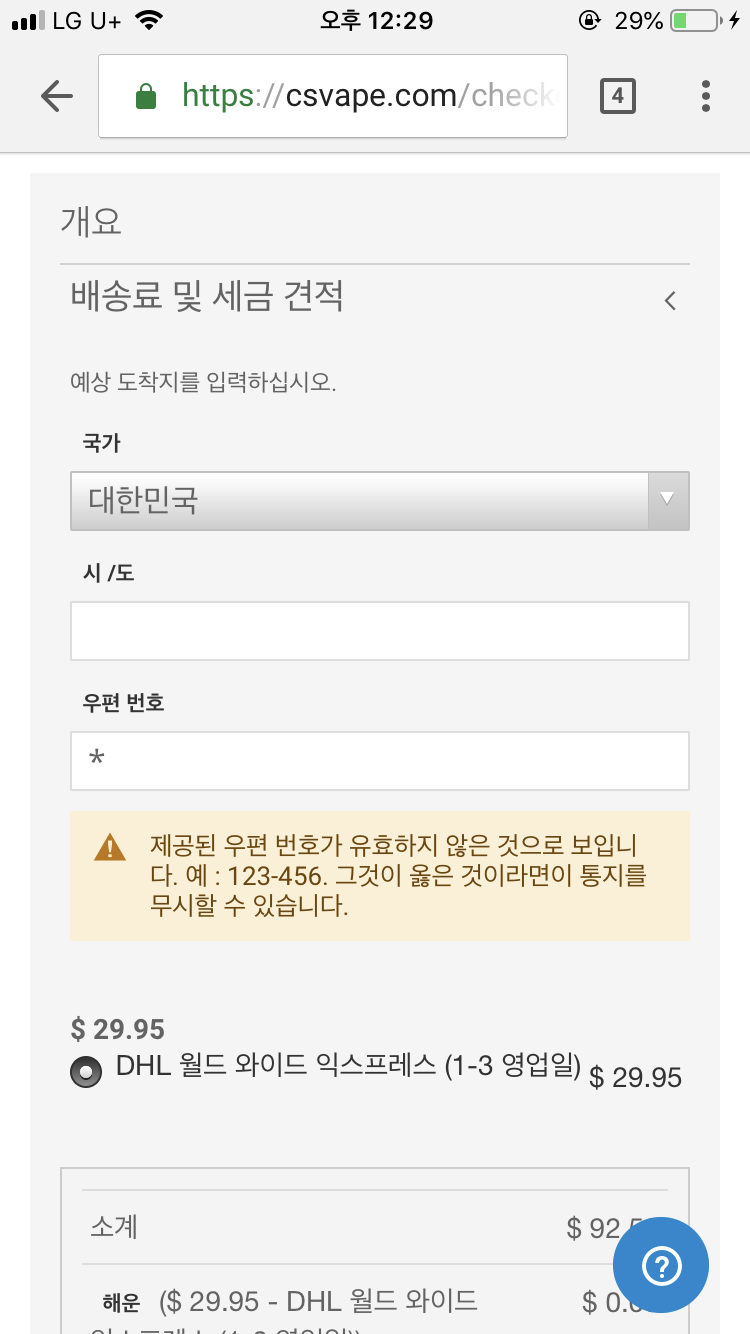Collapse the 배송료 및 세금 견적 chevron
Image resolution: width=750 pixels, height=1334 pixels.
coord(670,300)
